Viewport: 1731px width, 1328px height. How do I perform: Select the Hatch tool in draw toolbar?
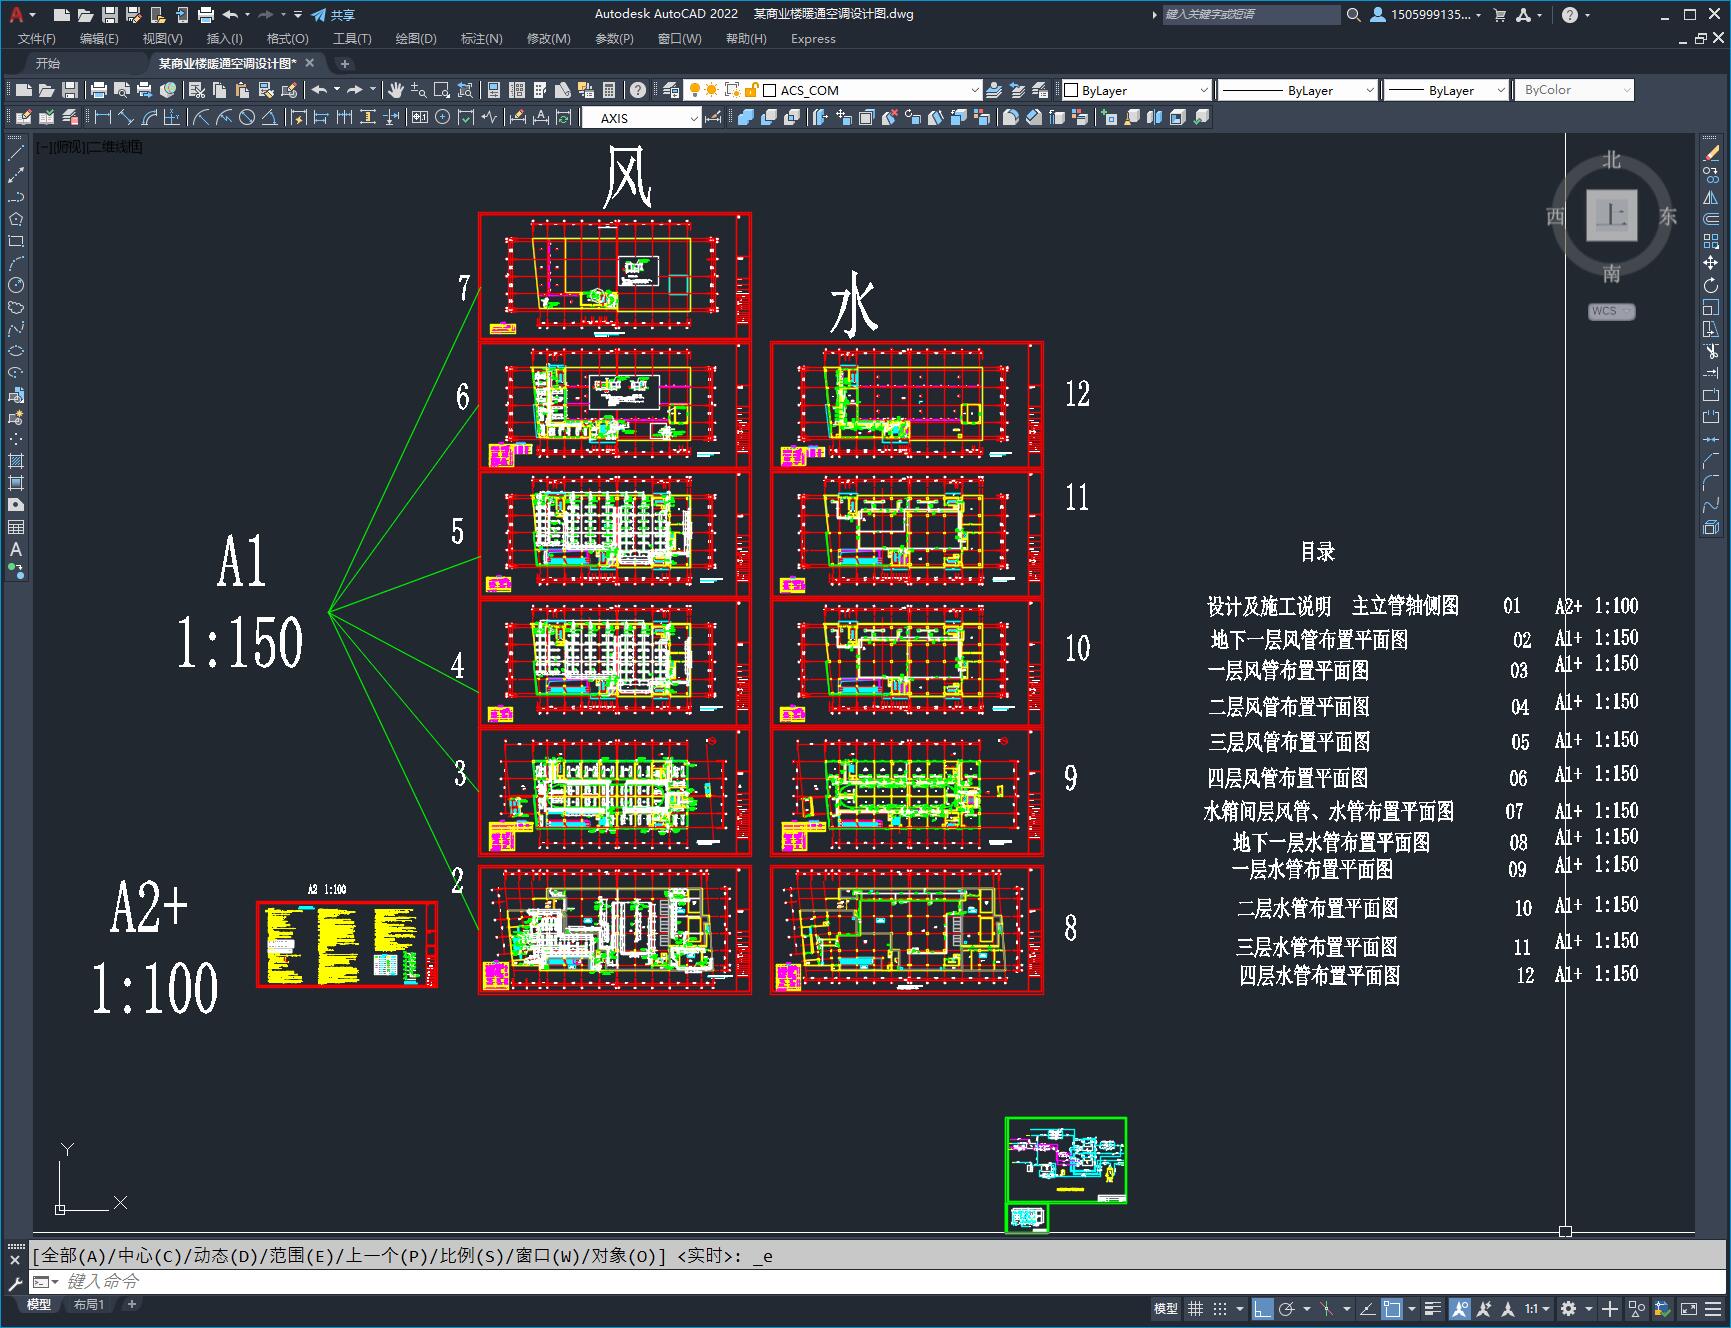16,461
